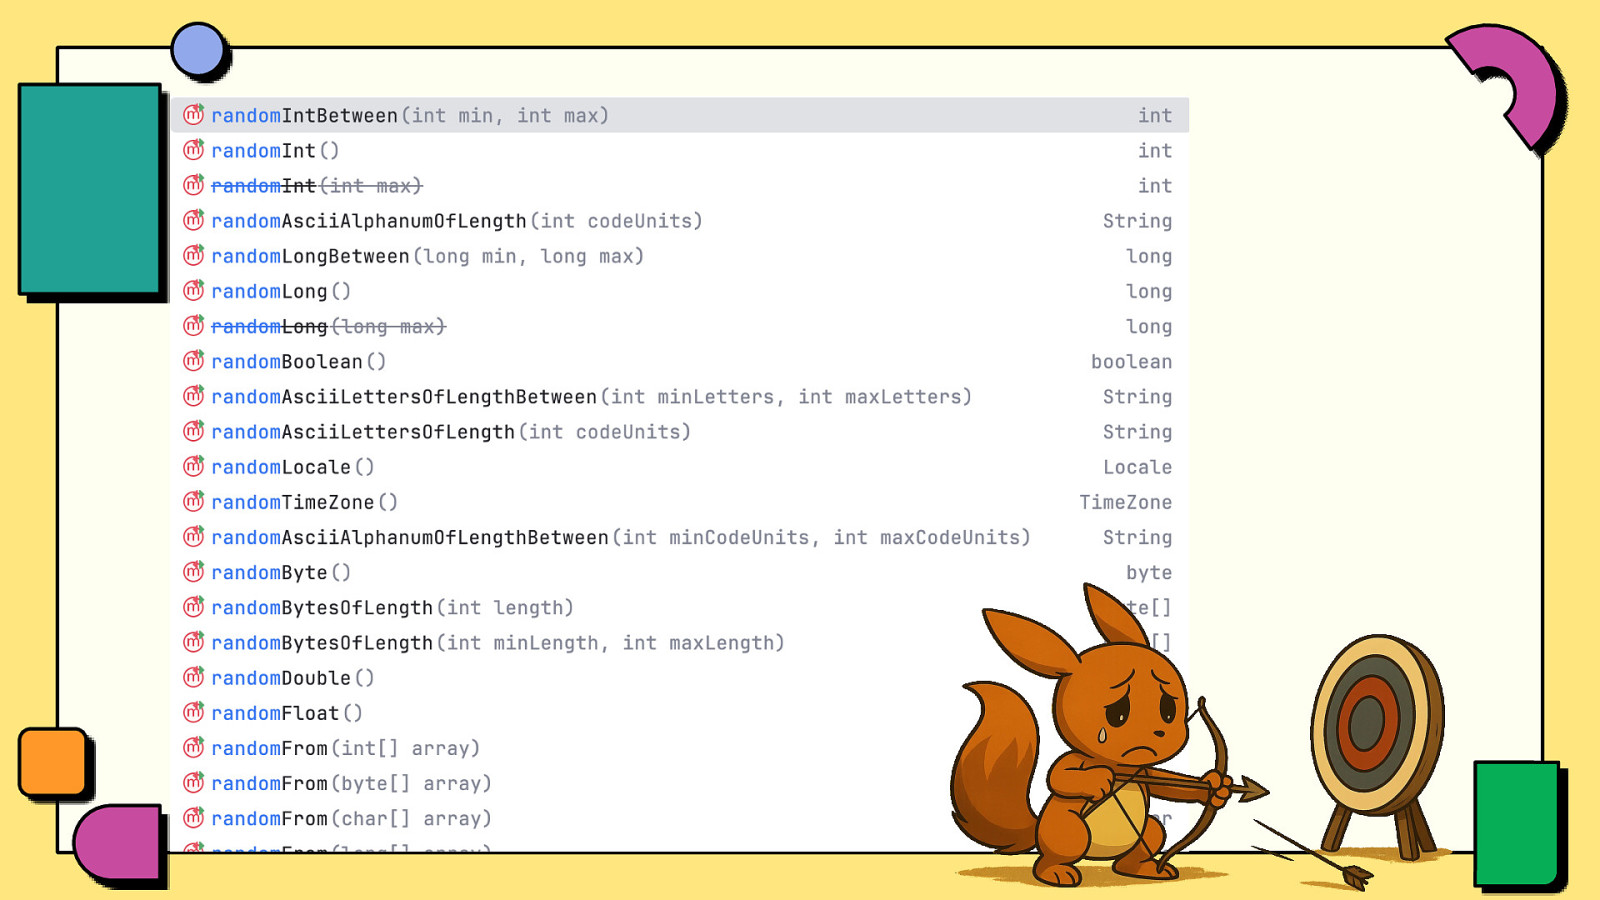Click method icon beside randomIntBetween
Image resolution: width=1600 pixels, height=900 pixels.
click(x=193, y=115)
